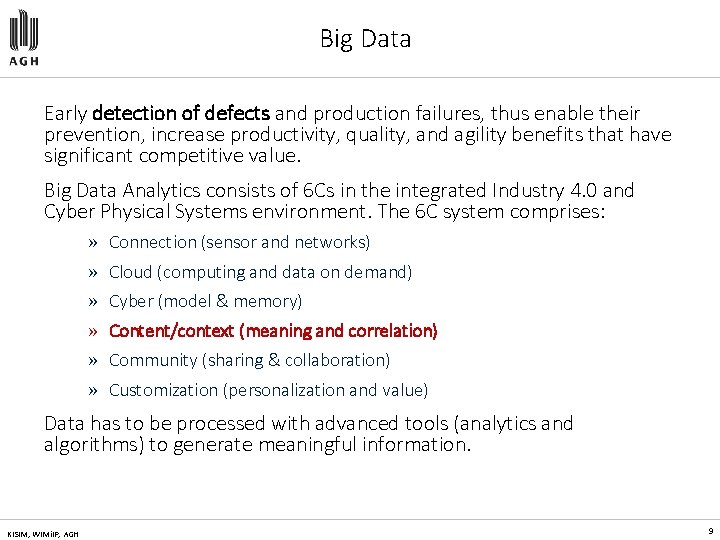The width and height of the screenshot is (720, 540).
Task: Click the red 'Content/context' highlighted bullet
Action: 273,331
